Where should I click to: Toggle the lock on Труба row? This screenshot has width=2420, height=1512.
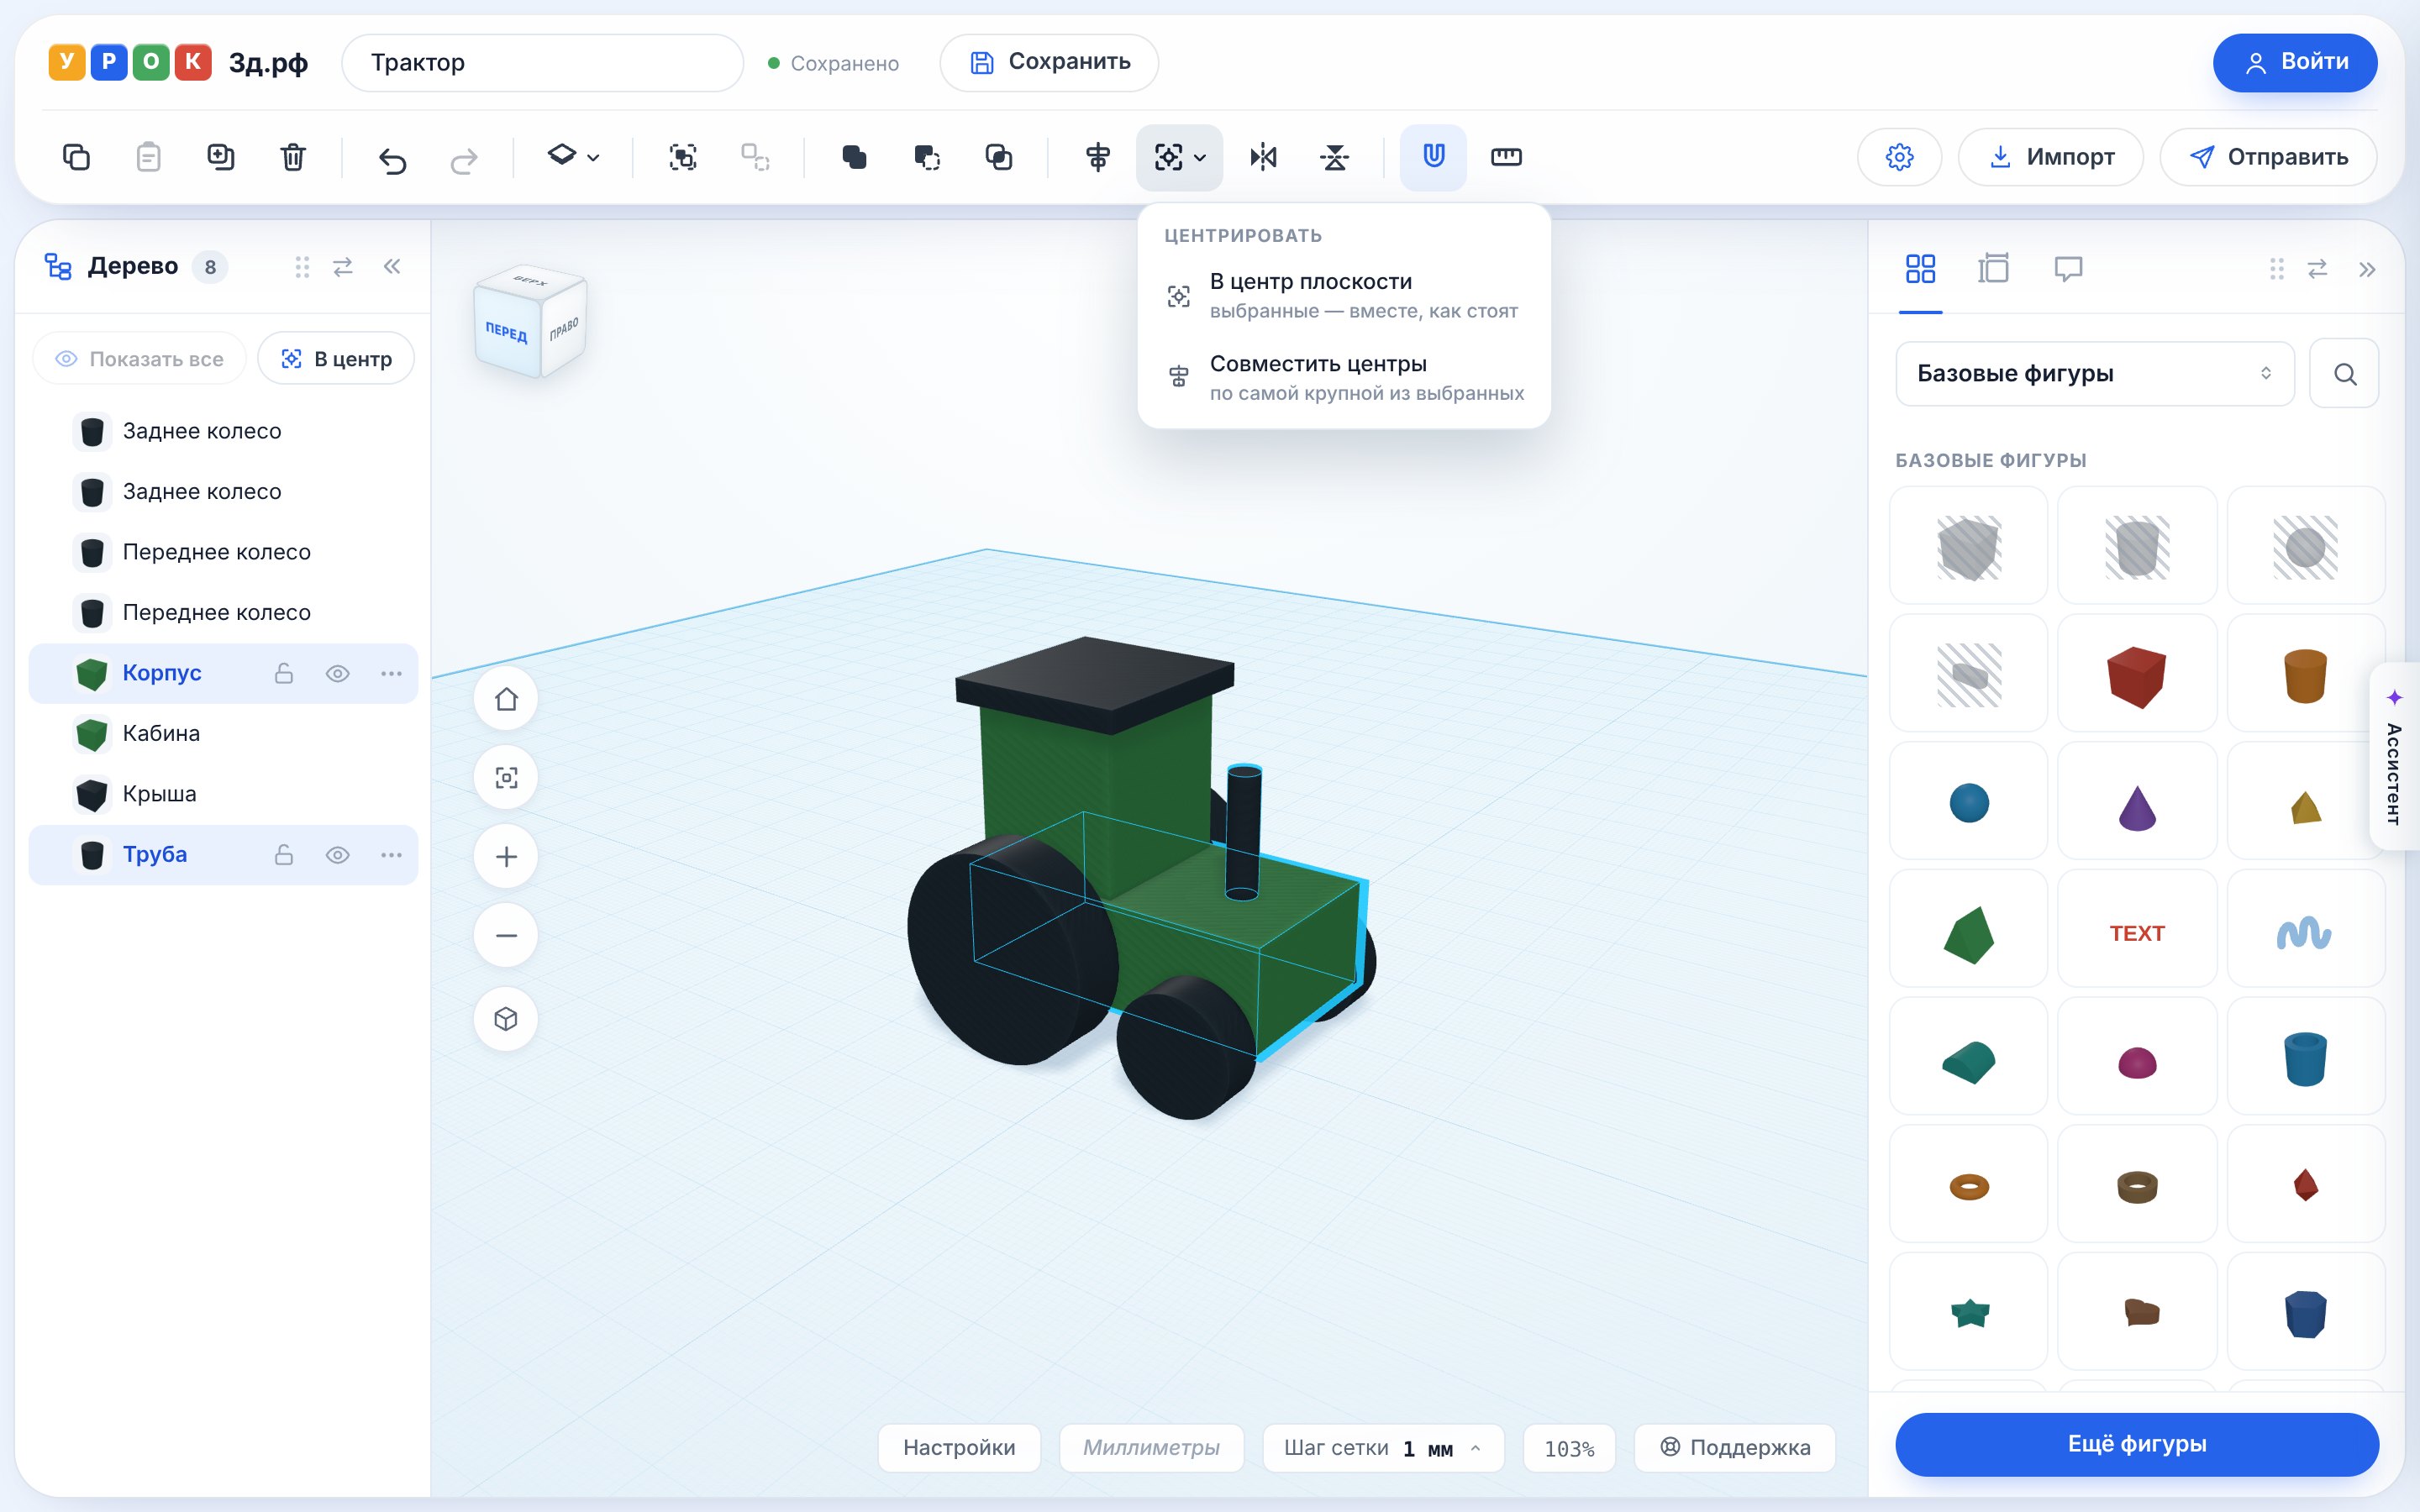click(x=284, y=855)
